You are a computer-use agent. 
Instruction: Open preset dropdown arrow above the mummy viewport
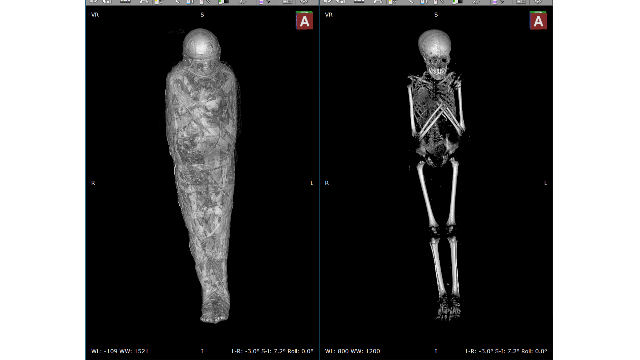pyautogui.click(x=269, y=2)
